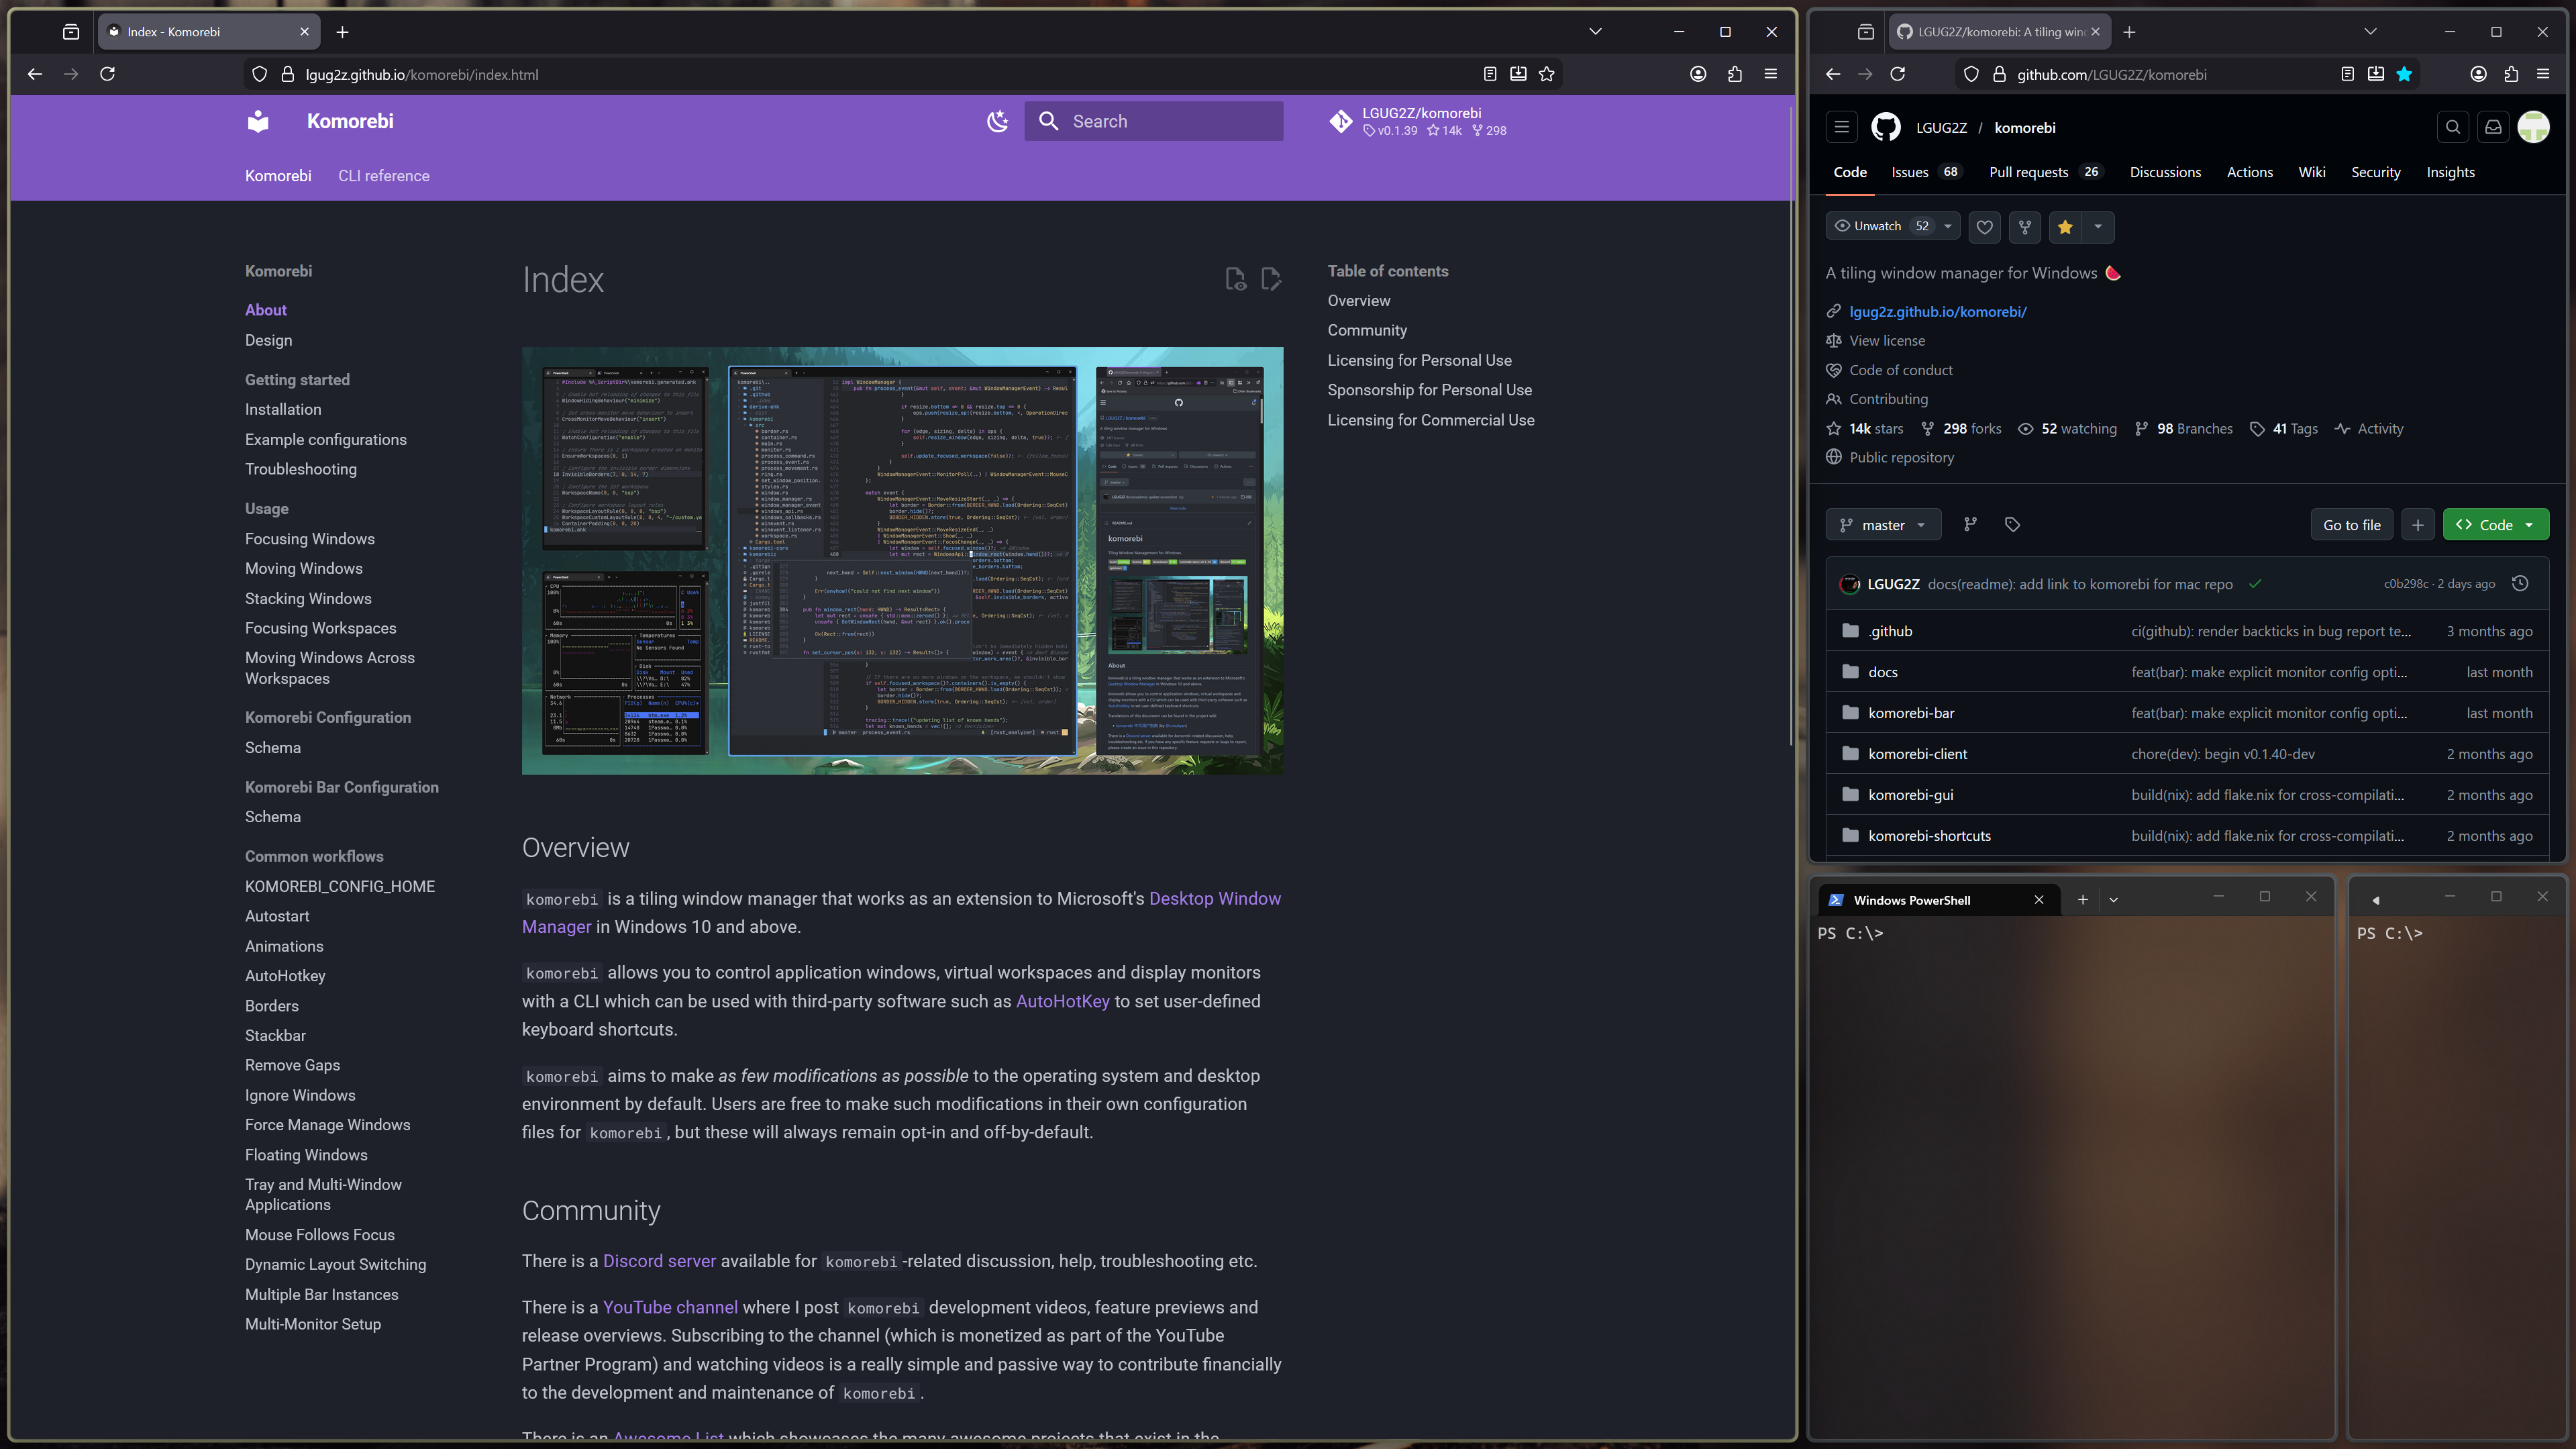Screen dimensions: 2576x1449
Task: Click the Go to file button
Action: pos(2351,525)
